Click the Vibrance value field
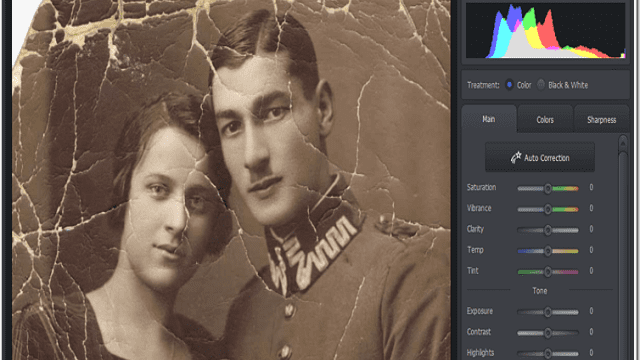The width and height of the screenshot is (640, 360). 591,208
